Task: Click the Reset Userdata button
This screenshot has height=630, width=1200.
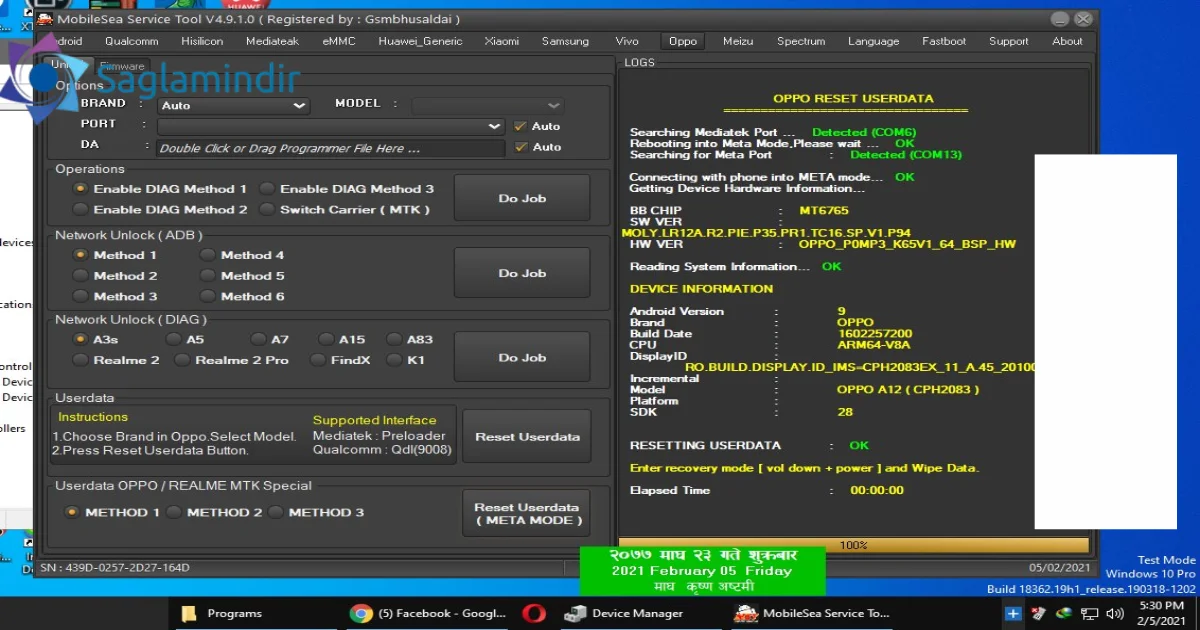Action: coord(527,437)
